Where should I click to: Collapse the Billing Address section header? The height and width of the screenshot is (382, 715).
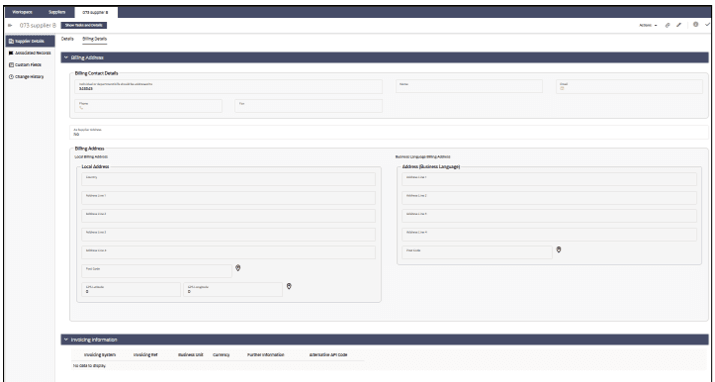pyautogui.click(x=384, y=57)
